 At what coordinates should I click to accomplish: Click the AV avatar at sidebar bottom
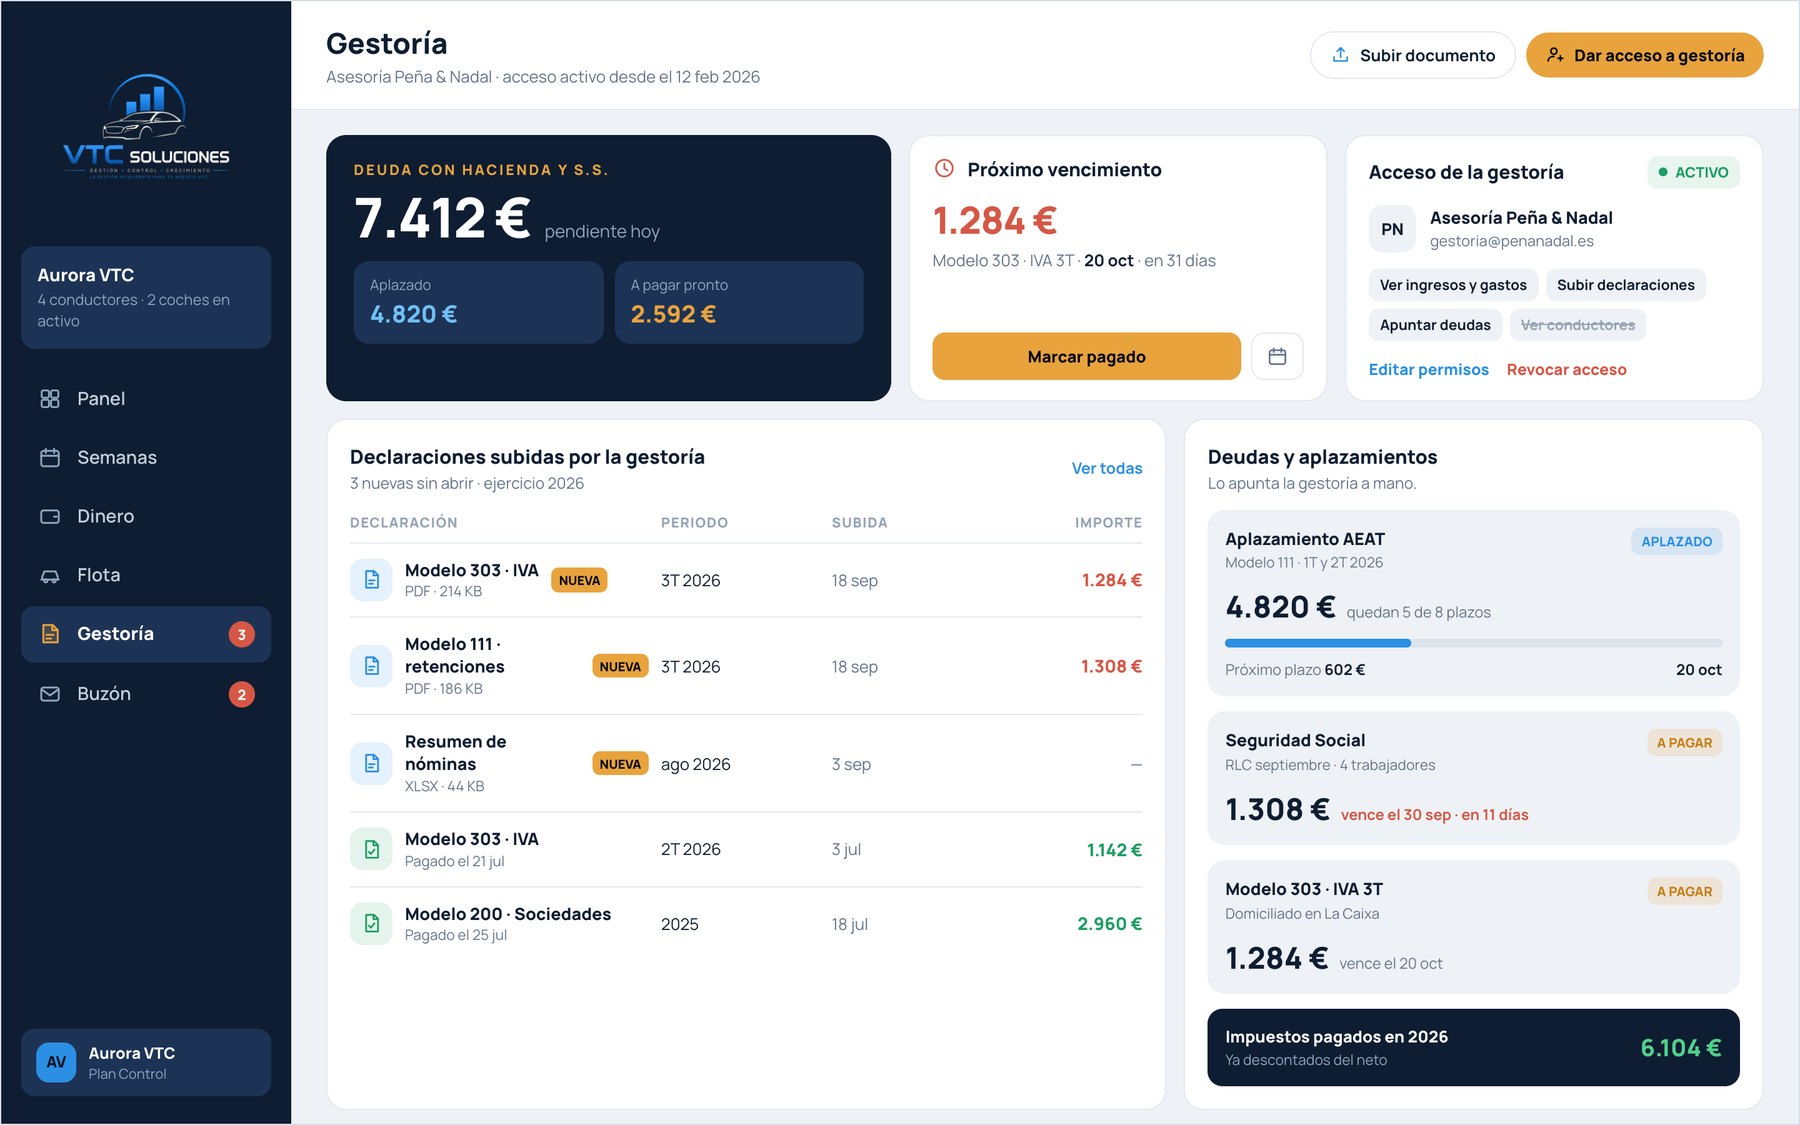(56, 1062)
